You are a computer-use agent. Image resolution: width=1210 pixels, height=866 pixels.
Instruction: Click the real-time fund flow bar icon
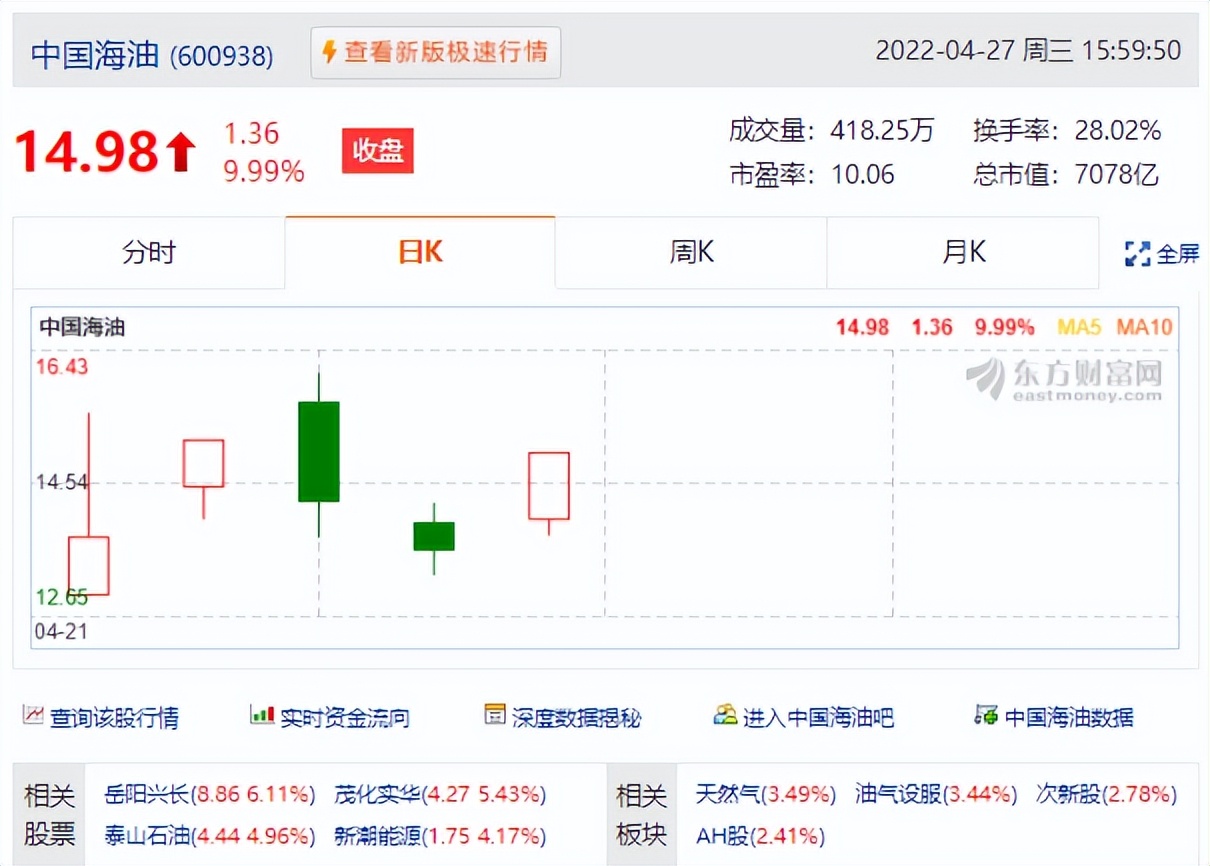point(262,716)
